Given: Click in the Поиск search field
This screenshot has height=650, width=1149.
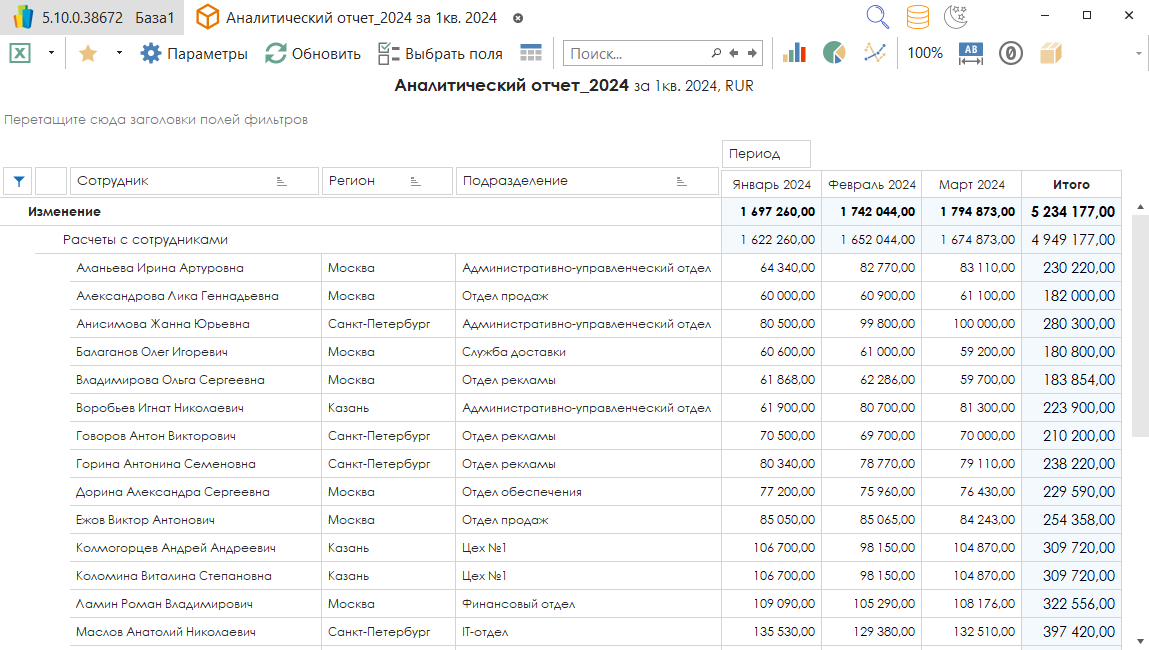Looking at the screenshot, I should tap(638, 53).
